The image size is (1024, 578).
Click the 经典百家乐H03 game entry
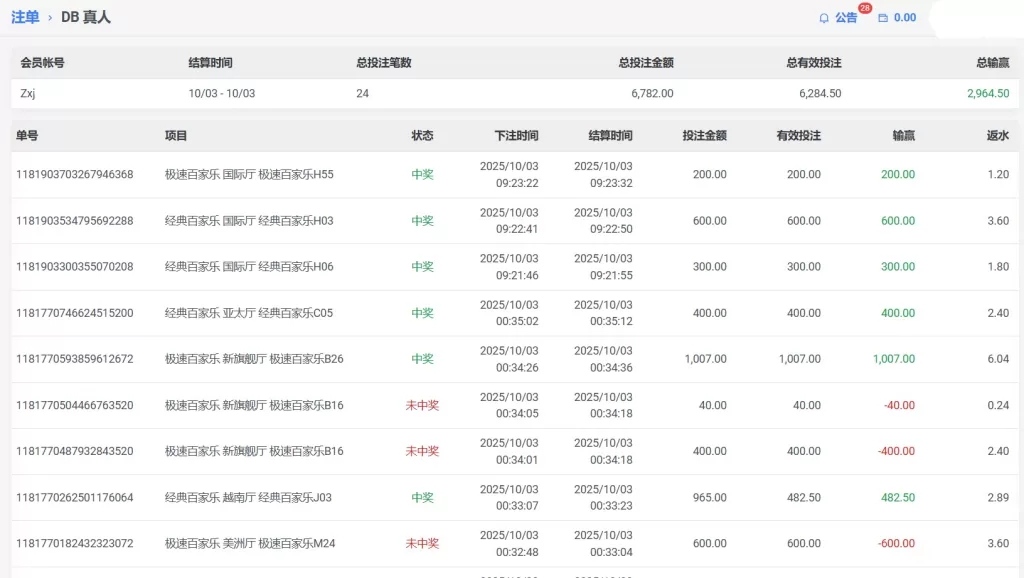pos(249,221)
